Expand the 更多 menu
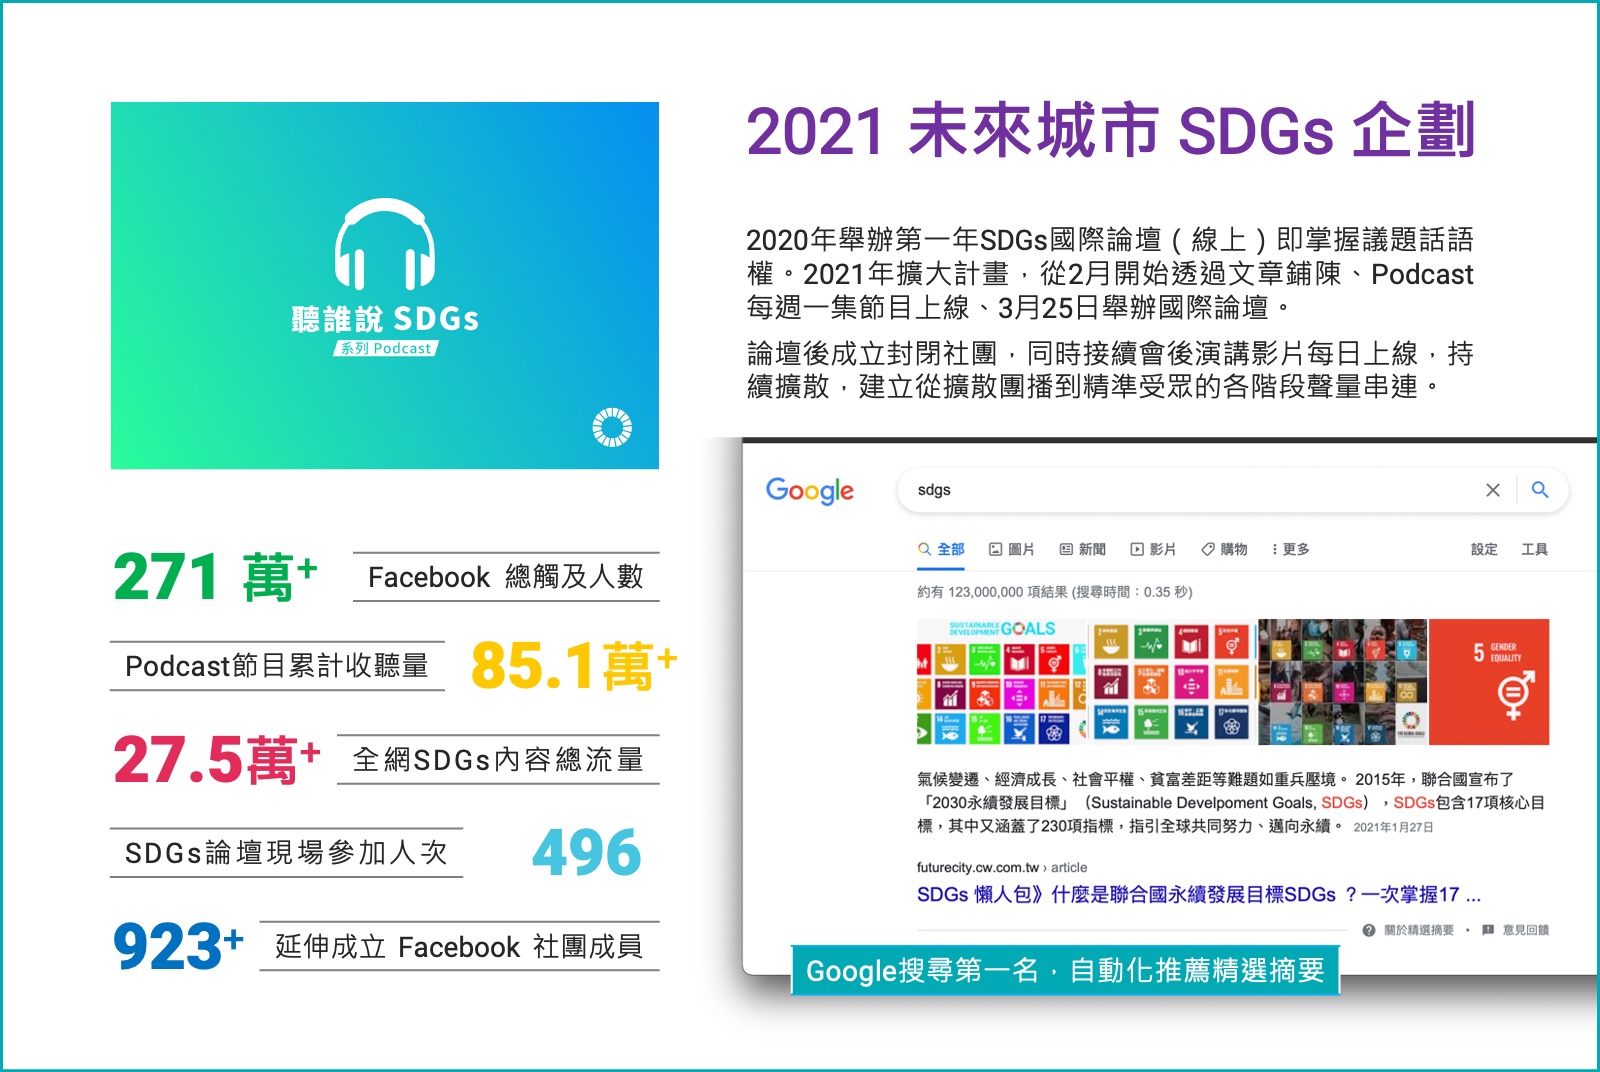 pyautogui.click(x=1290, y=549)
